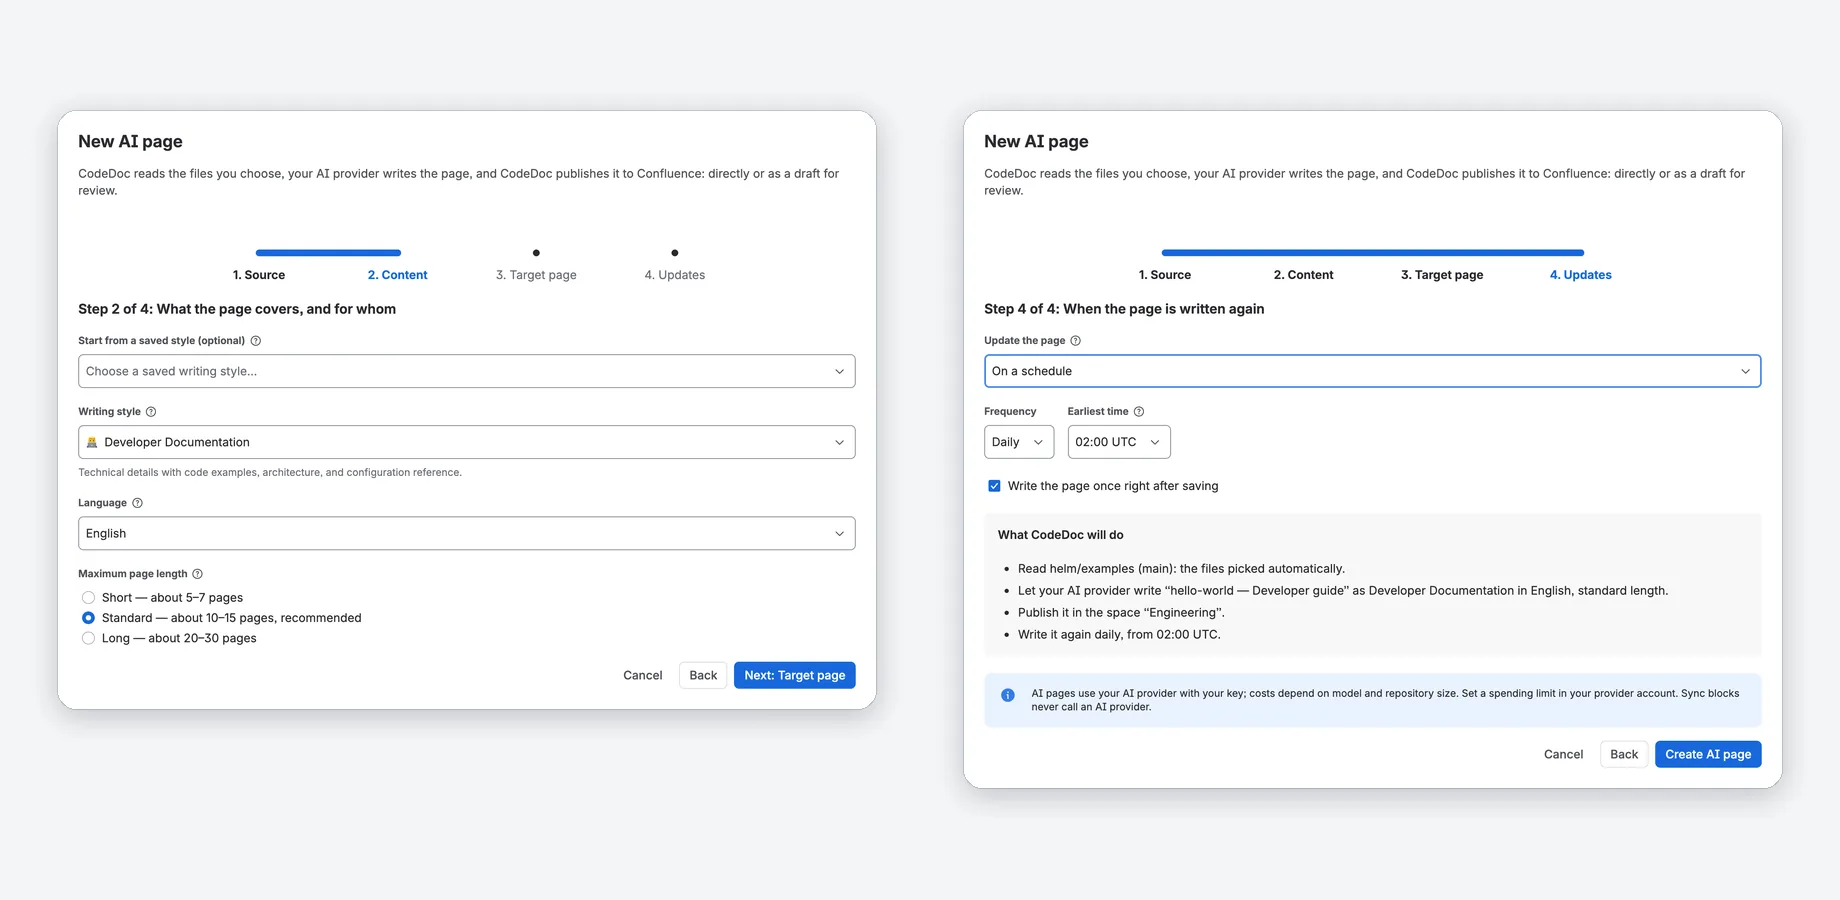Click the blue info icon in the AI provider notice
Screen dimensions: 1840x900
click(x=1008, y=695)
